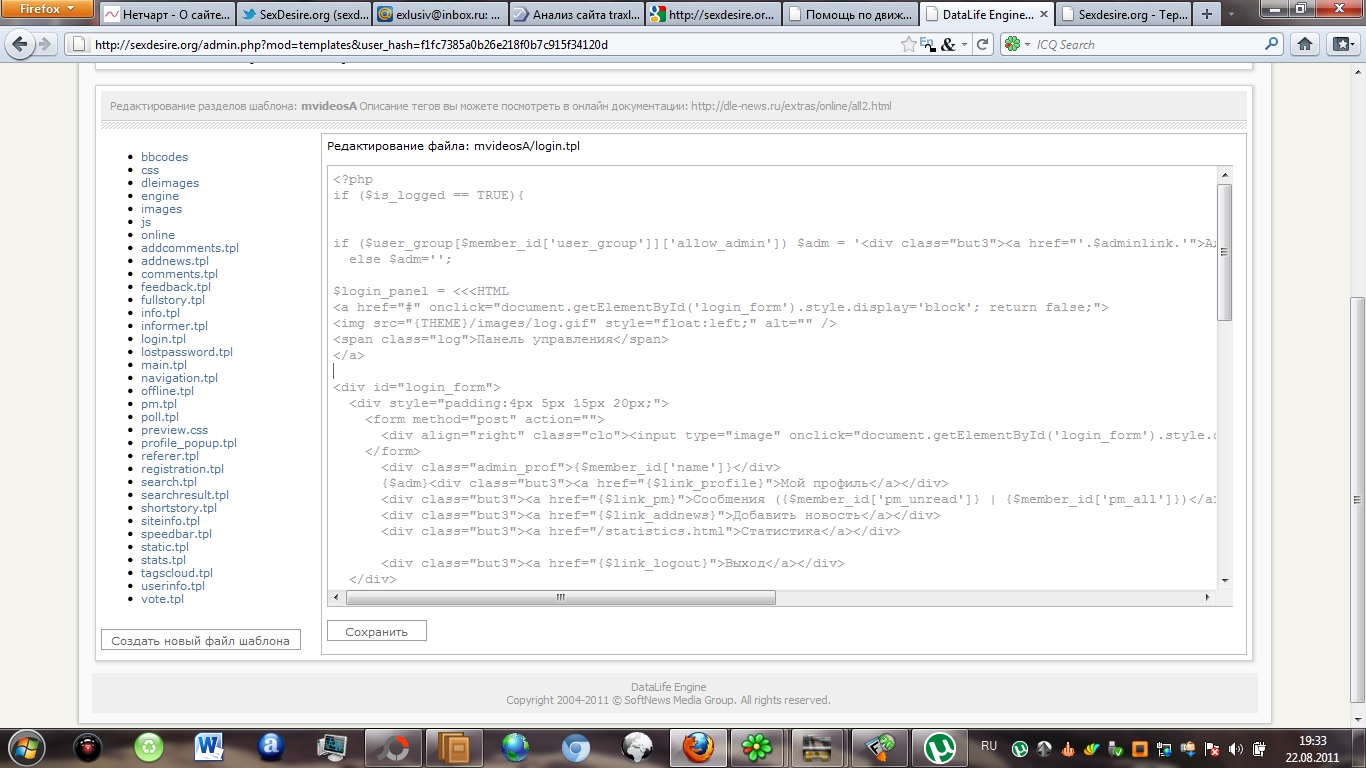Close the DataLife Engine tab
This screenshot has width=1366, height=768.
click(1045, 15)
